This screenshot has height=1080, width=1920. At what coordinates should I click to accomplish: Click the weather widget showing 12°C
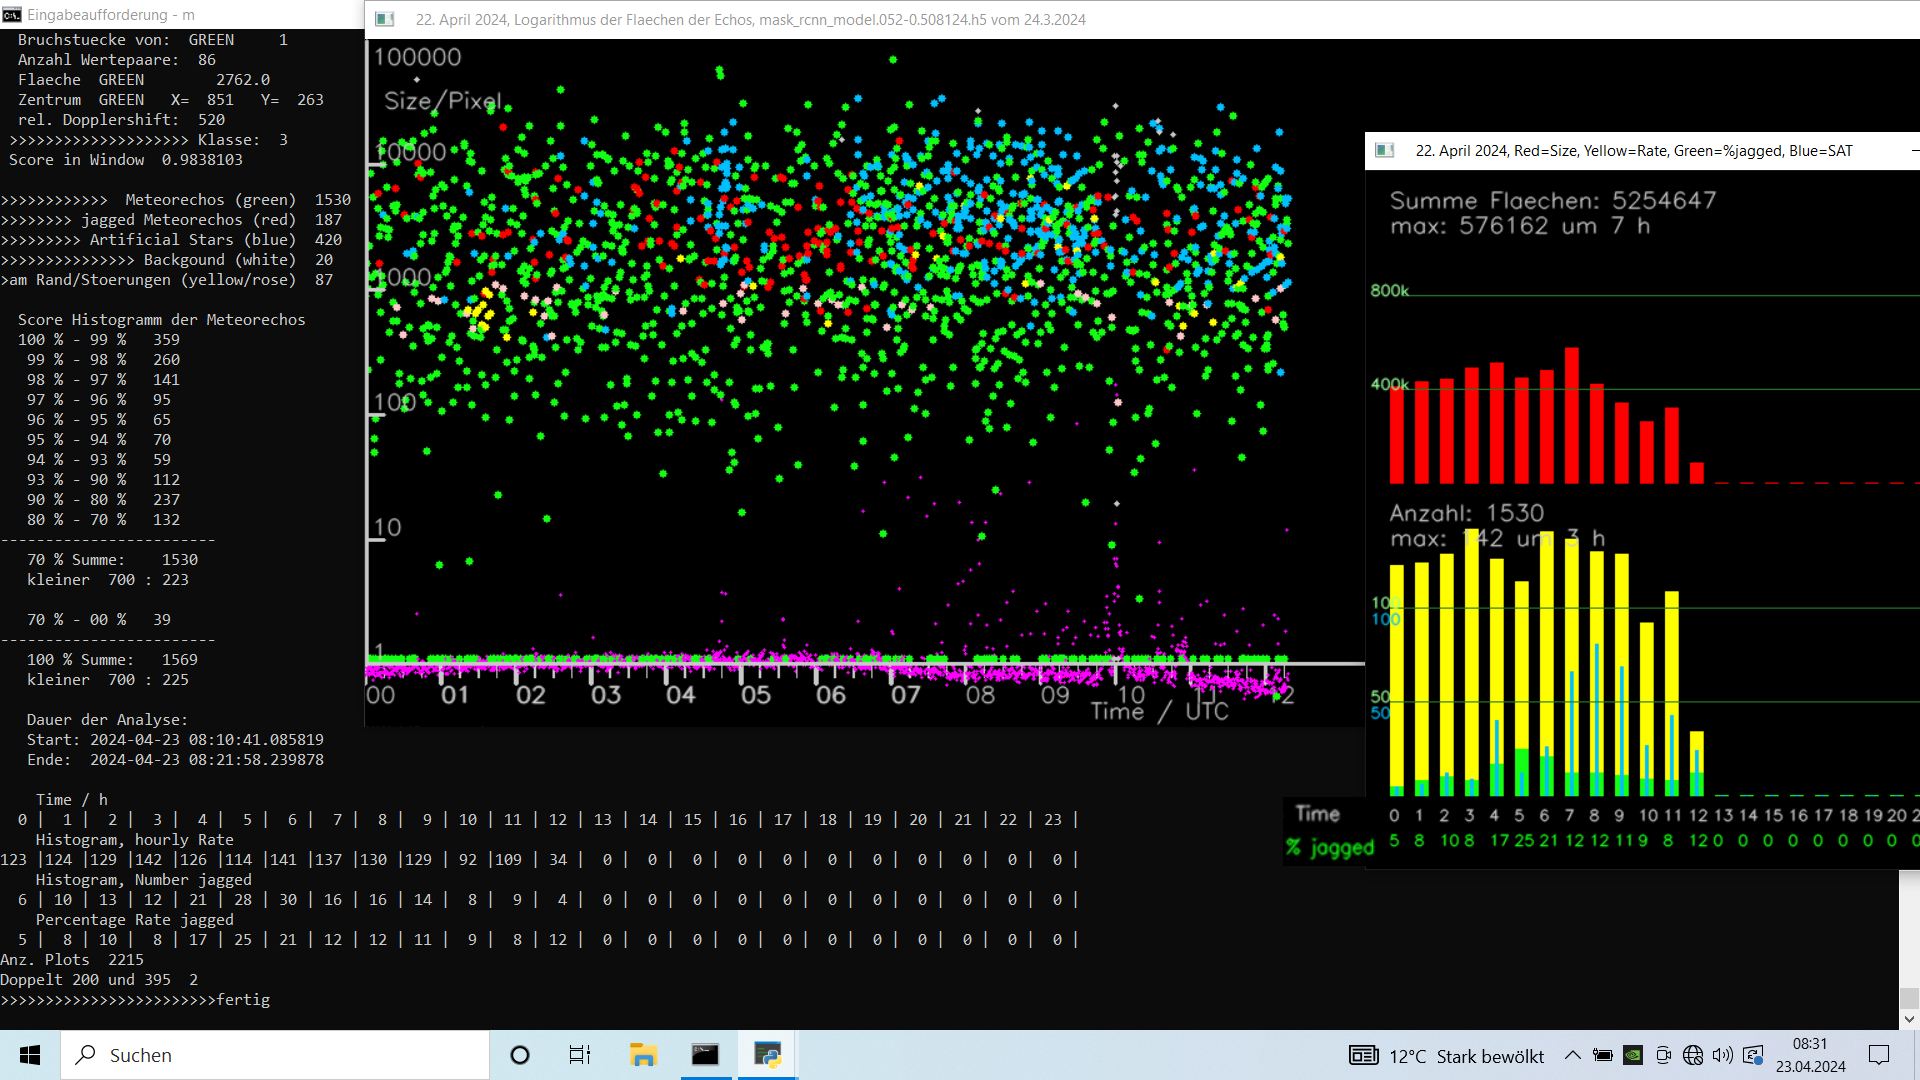(1446, 1056)
